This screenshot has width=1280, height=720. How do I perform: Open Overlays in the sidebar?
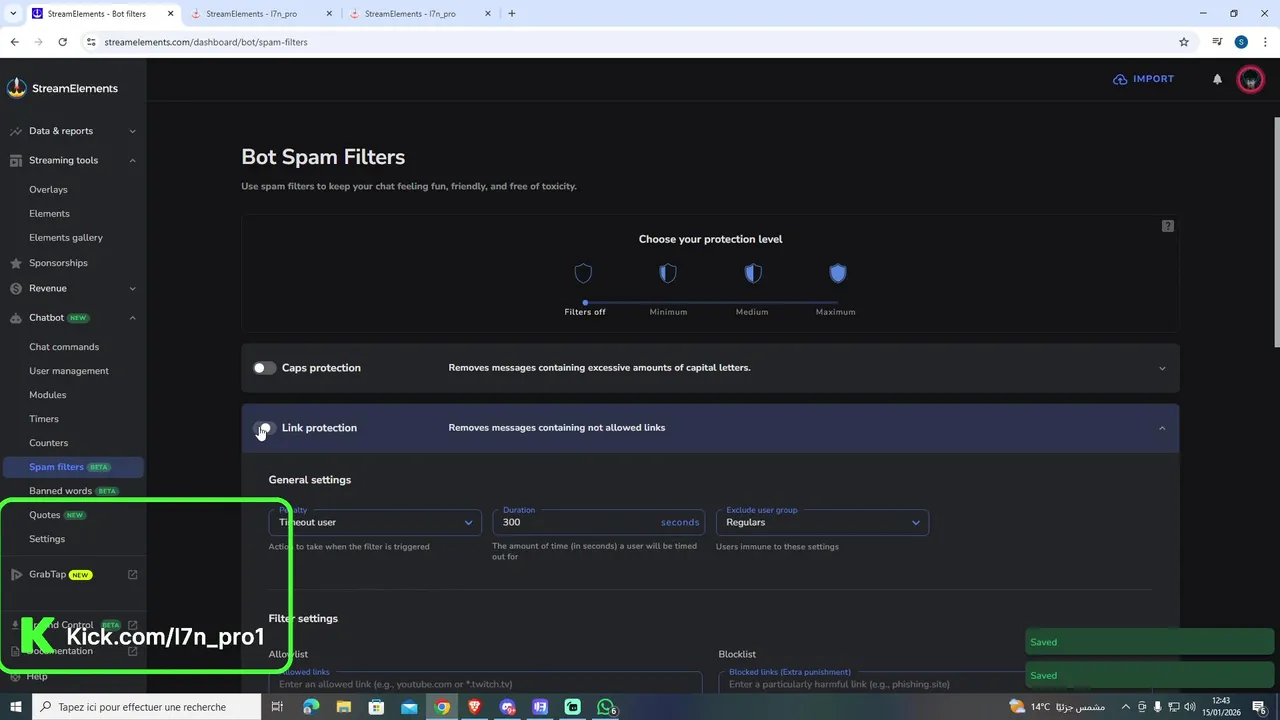[x=48, y=189]
